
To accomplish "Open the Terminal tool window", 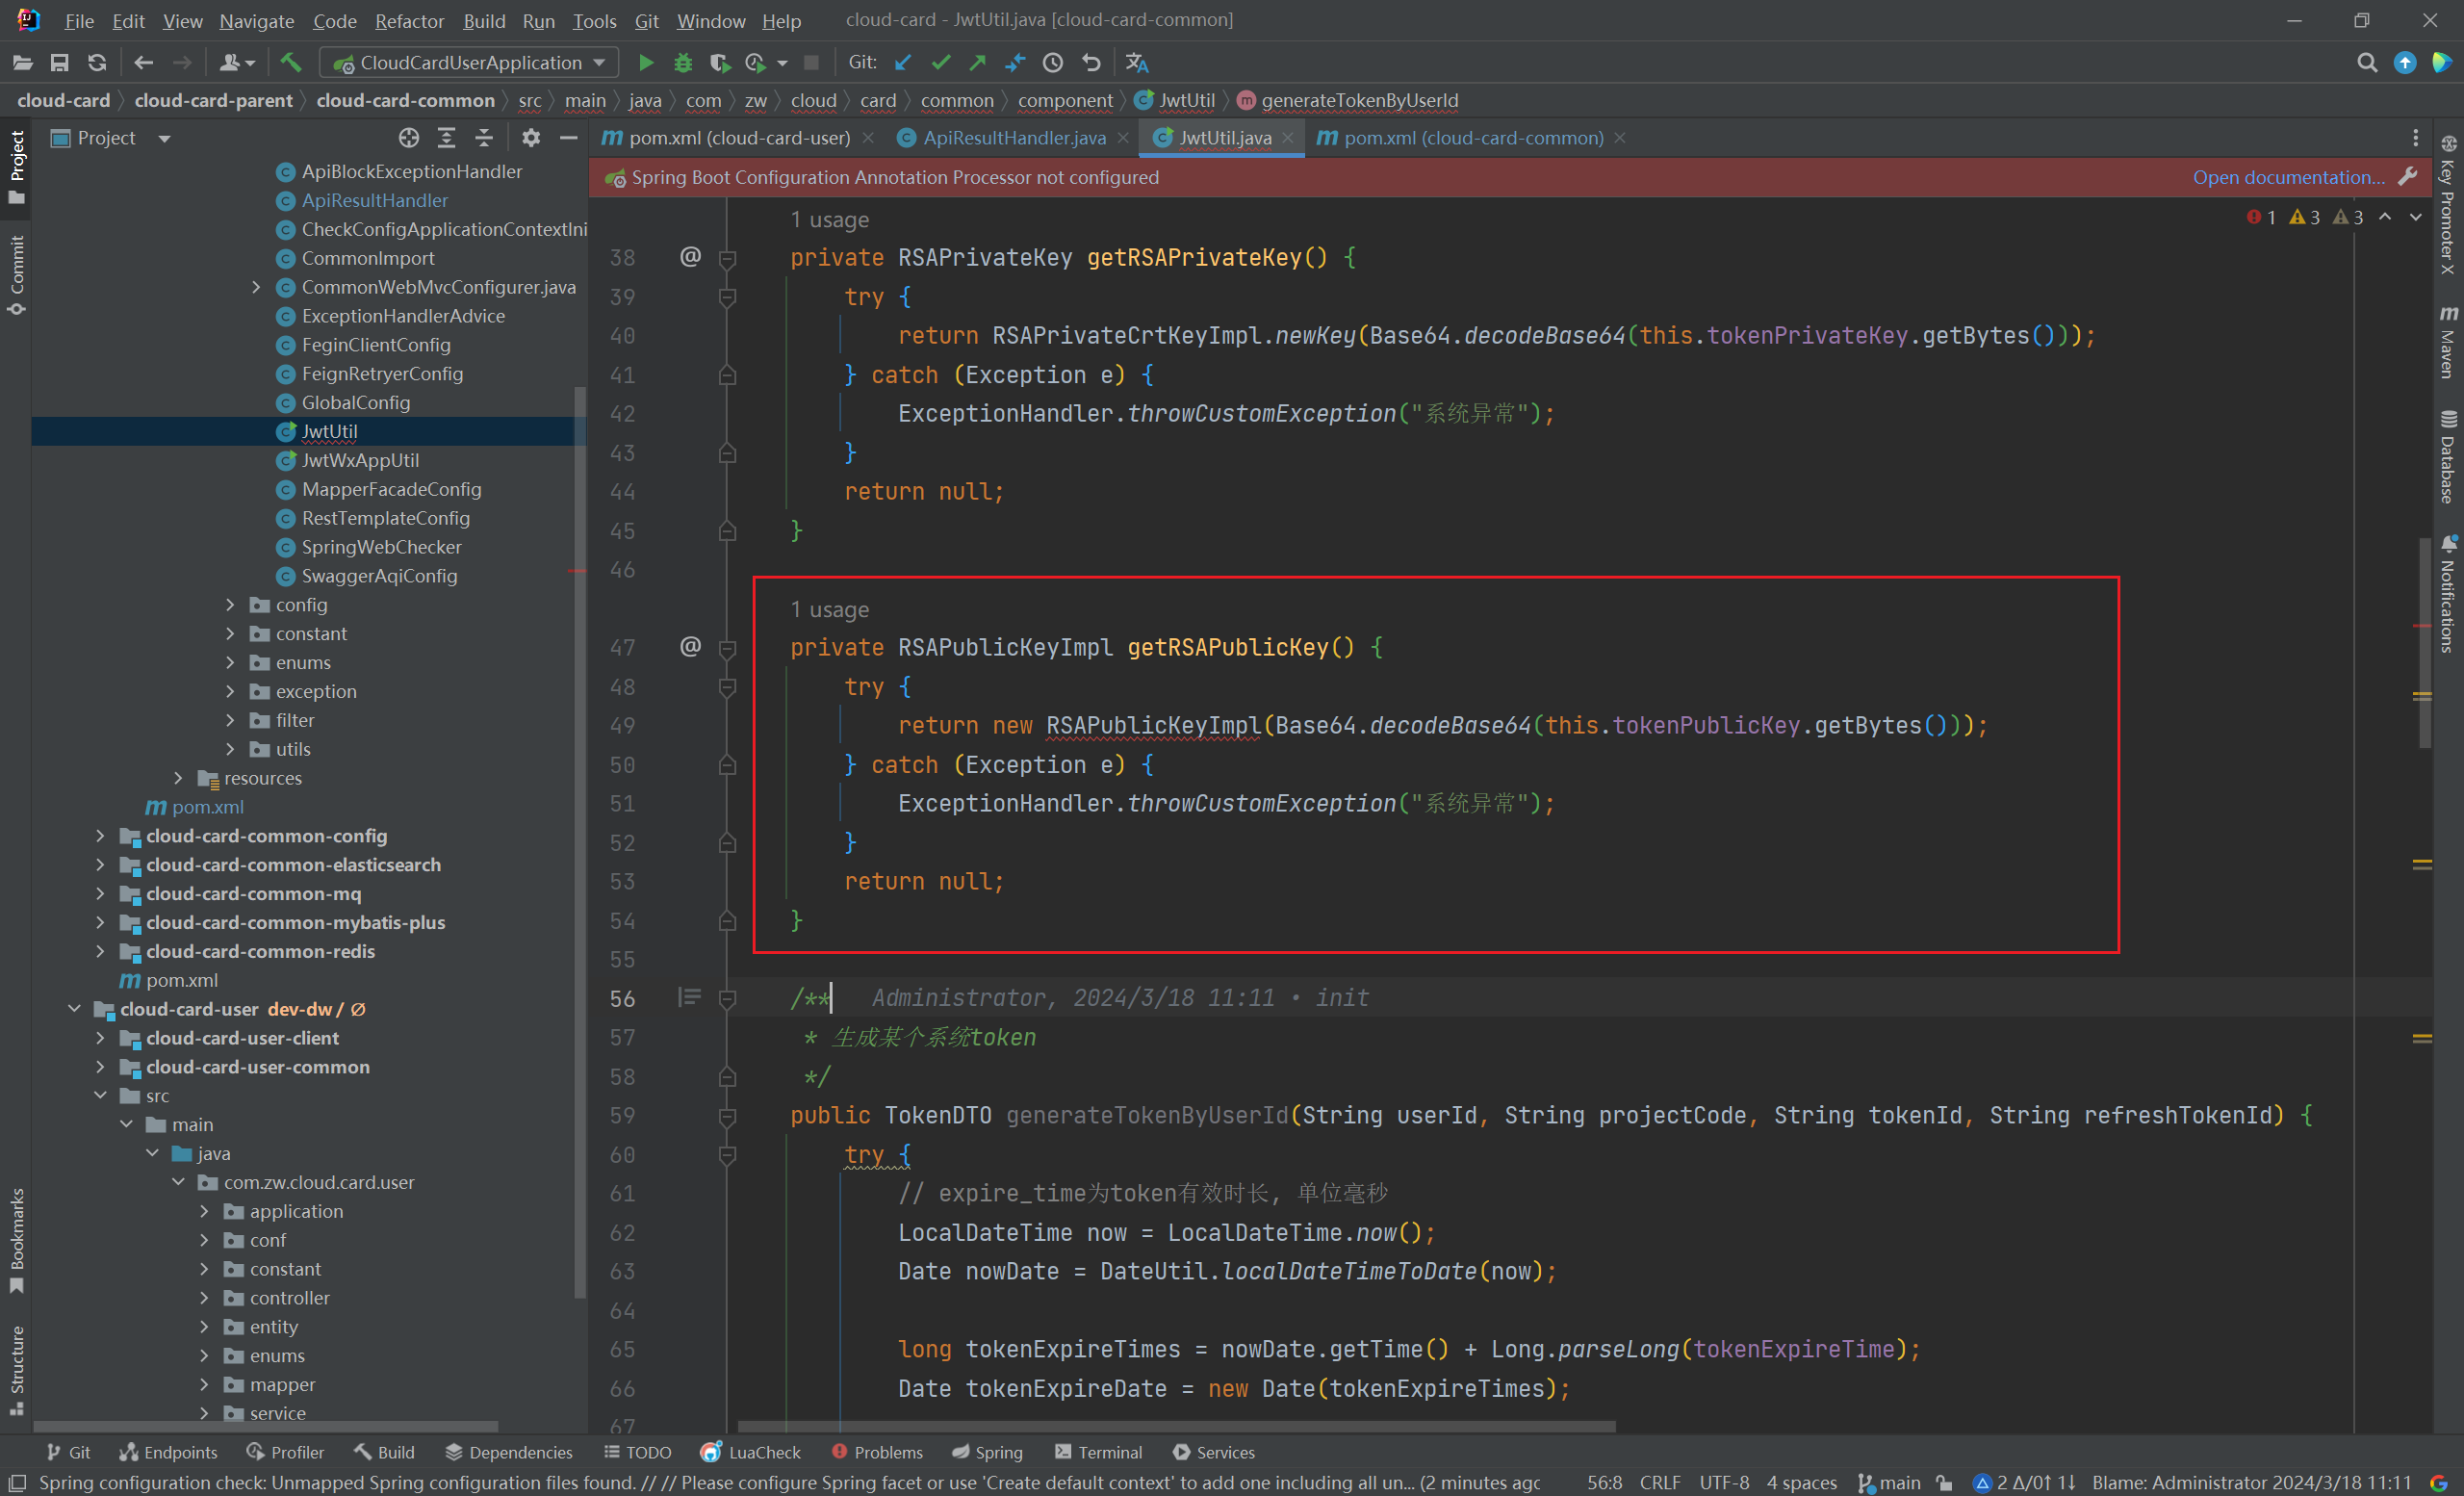I will coord(1098,1452).
